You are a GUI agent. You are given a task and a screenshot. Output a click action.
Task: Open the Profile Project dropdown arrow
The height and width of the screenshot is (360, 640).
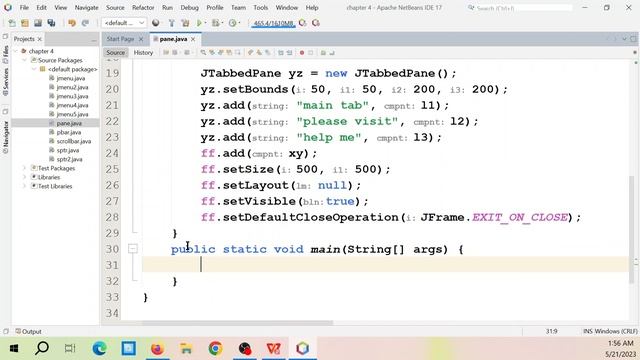tap(239, 23)
